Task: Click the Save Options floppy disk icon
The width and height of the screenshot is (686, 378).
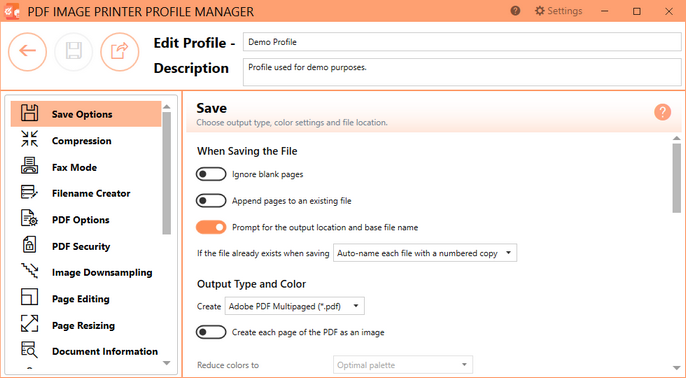Action: tap(30, 113)
